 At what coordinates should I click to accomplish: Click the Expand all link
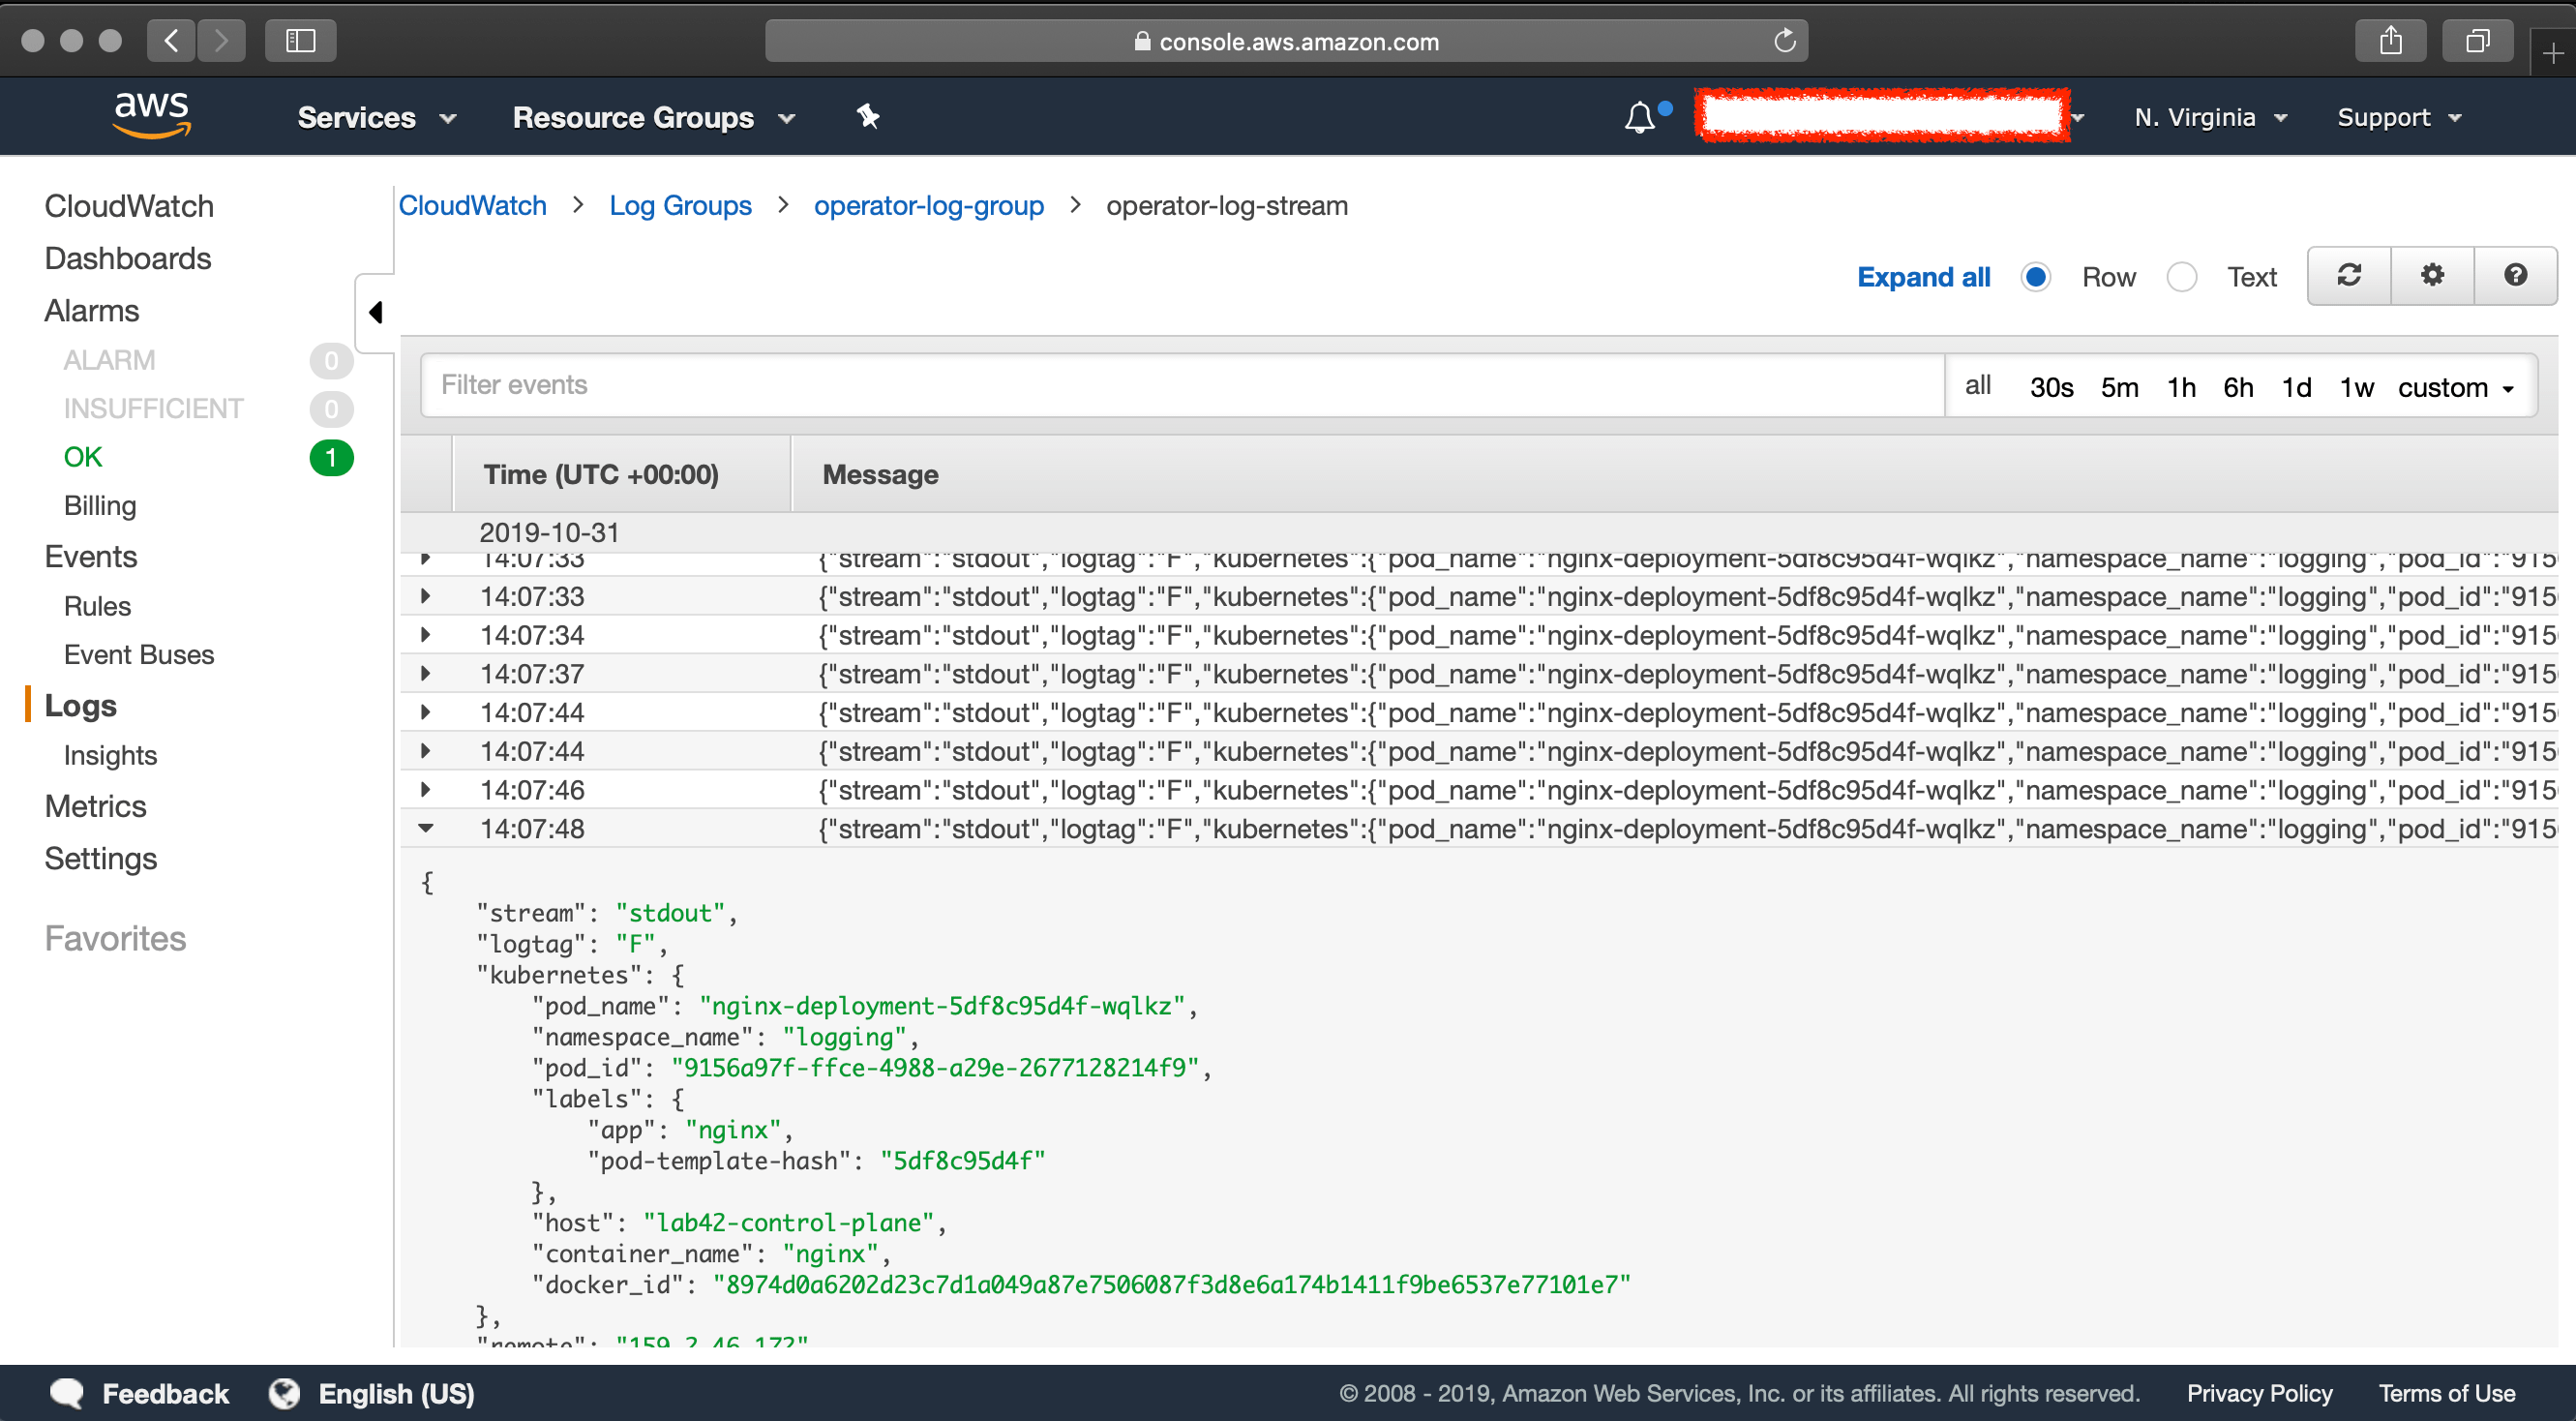1923,277
